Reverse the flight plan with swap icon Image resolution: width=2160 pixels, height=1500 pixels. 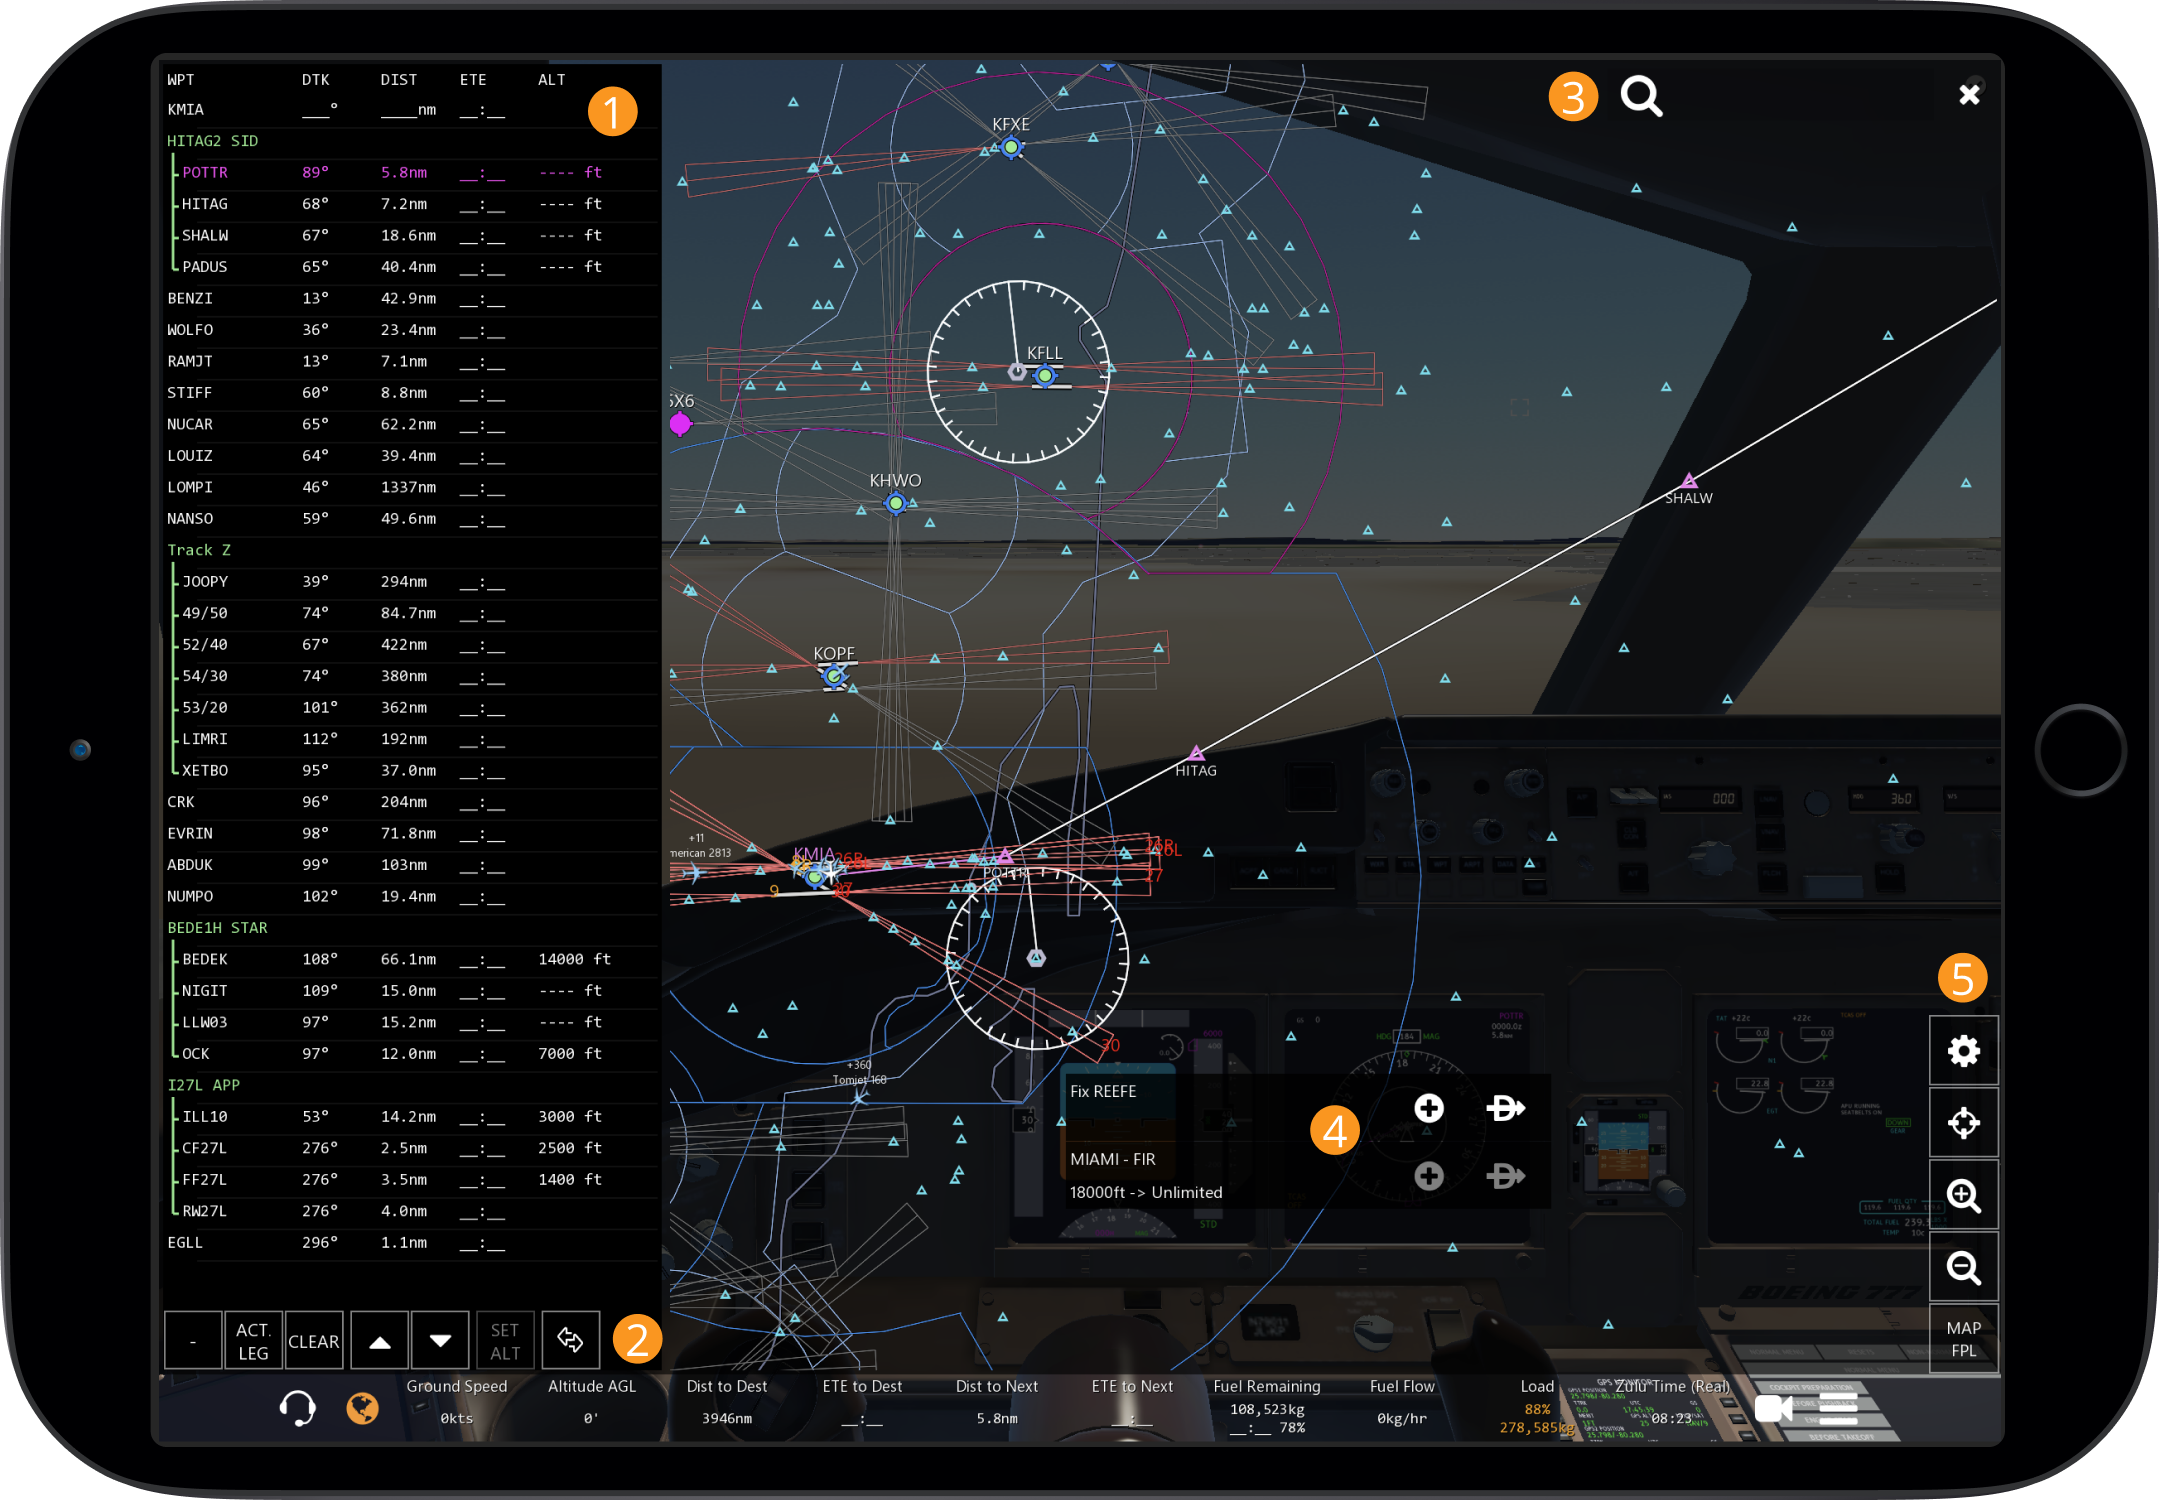[570, 1340]
